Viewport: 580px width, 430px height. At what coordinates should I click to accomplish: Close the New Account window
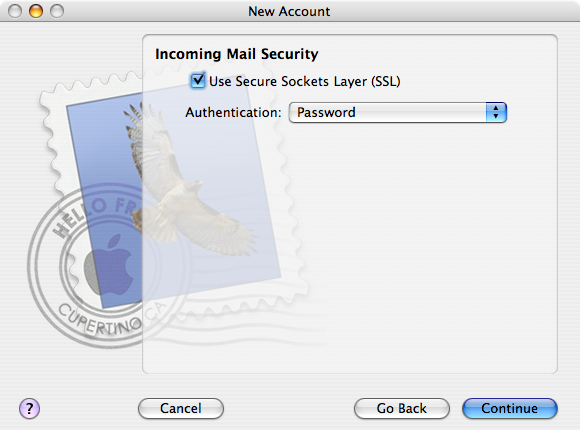pos(15,11)
